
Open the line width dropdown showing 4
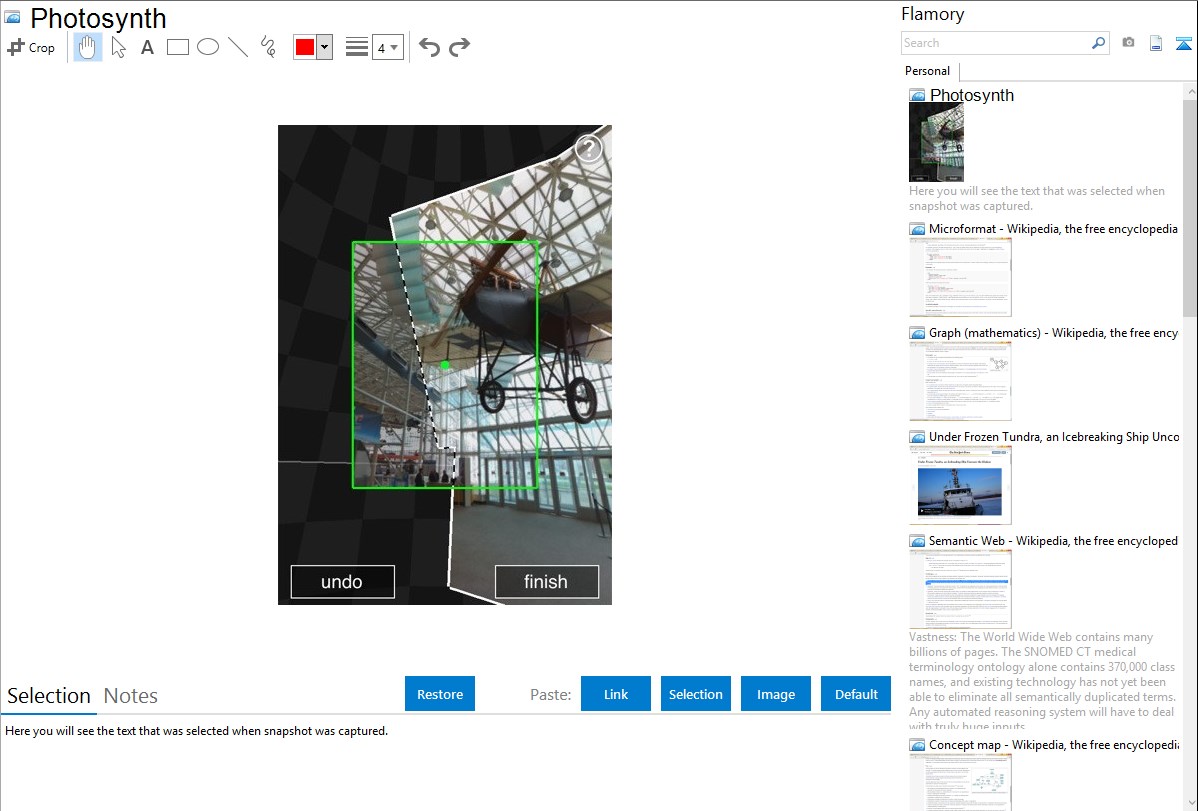(388, 47)
